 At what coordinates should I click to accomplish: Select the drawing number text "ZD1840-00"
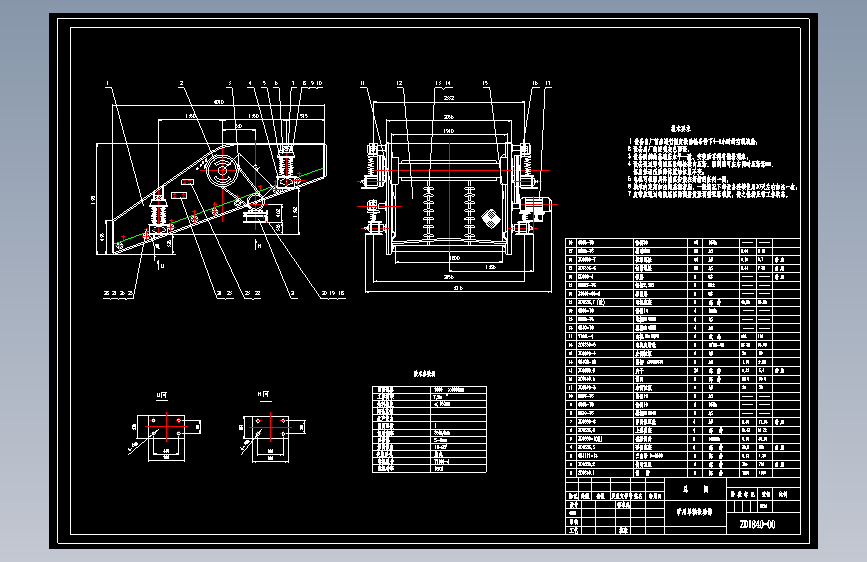(x=757, y=524)
